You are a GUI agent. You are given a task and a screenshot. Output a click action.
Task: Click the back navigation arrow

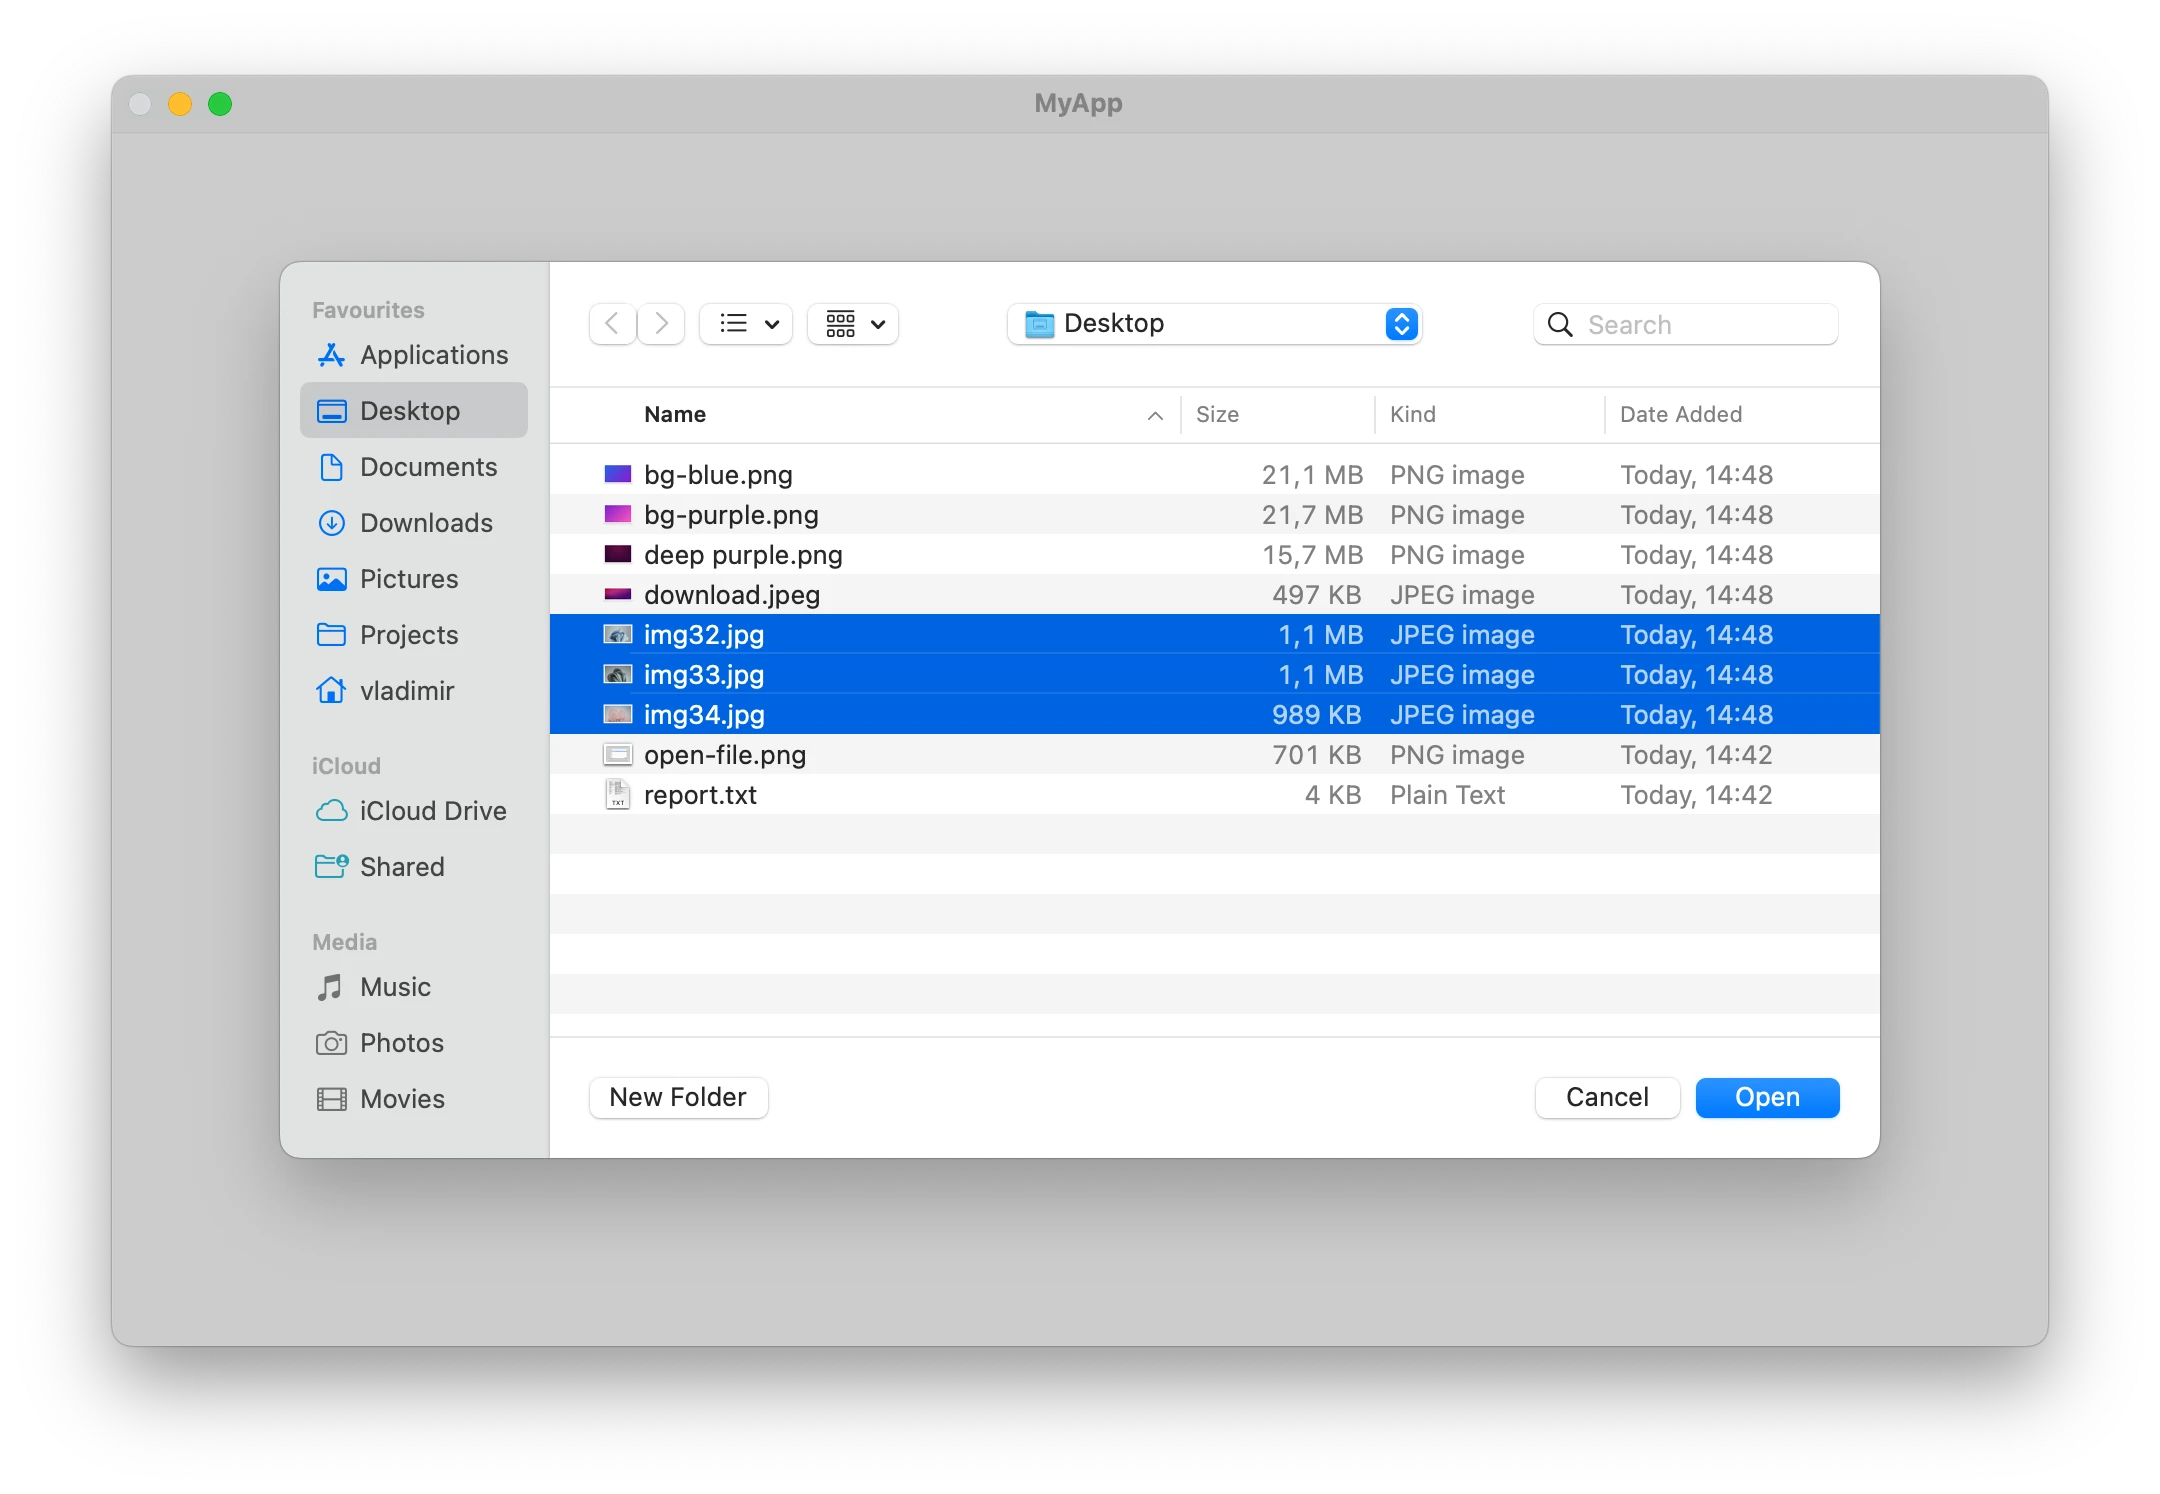click(612, 323)
